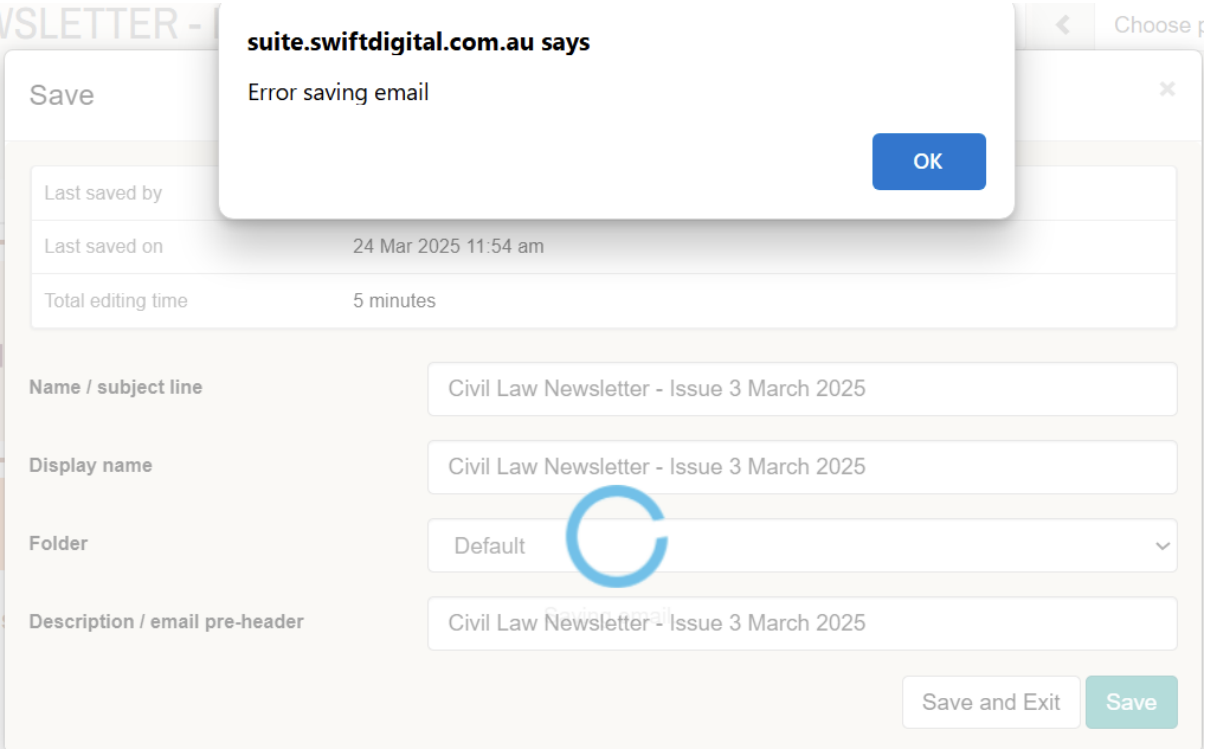The height and width of the screenshot is (752, 1206).
Task: Select the "Error saving email" message text
Action: coord(338,93)
